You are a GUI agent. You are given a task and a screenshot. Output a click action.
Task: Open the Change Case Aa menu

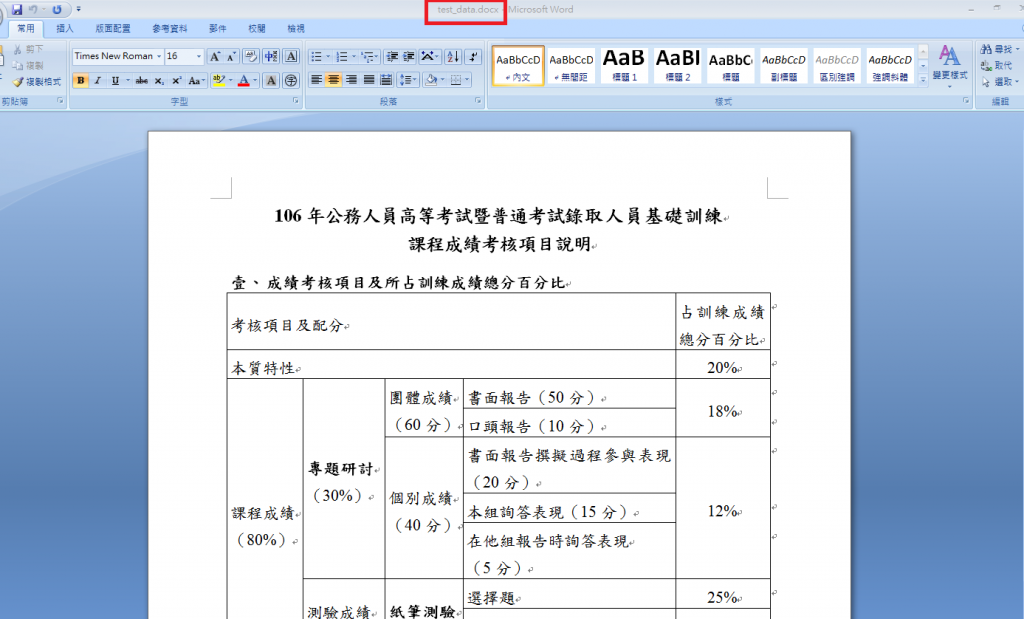(196, 80)
